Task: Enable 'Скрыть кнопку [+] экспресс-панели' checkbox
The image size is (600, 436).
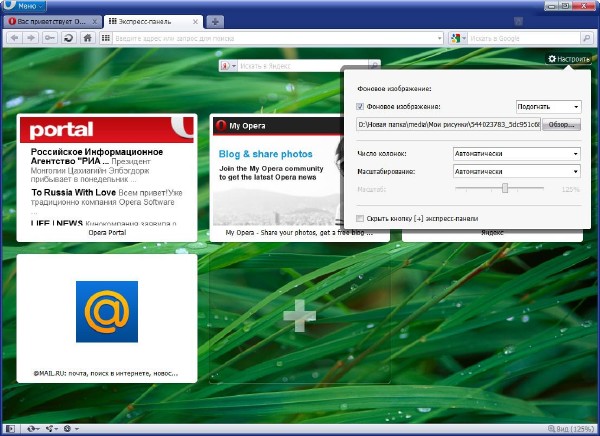Action: [x=360, y=218]
